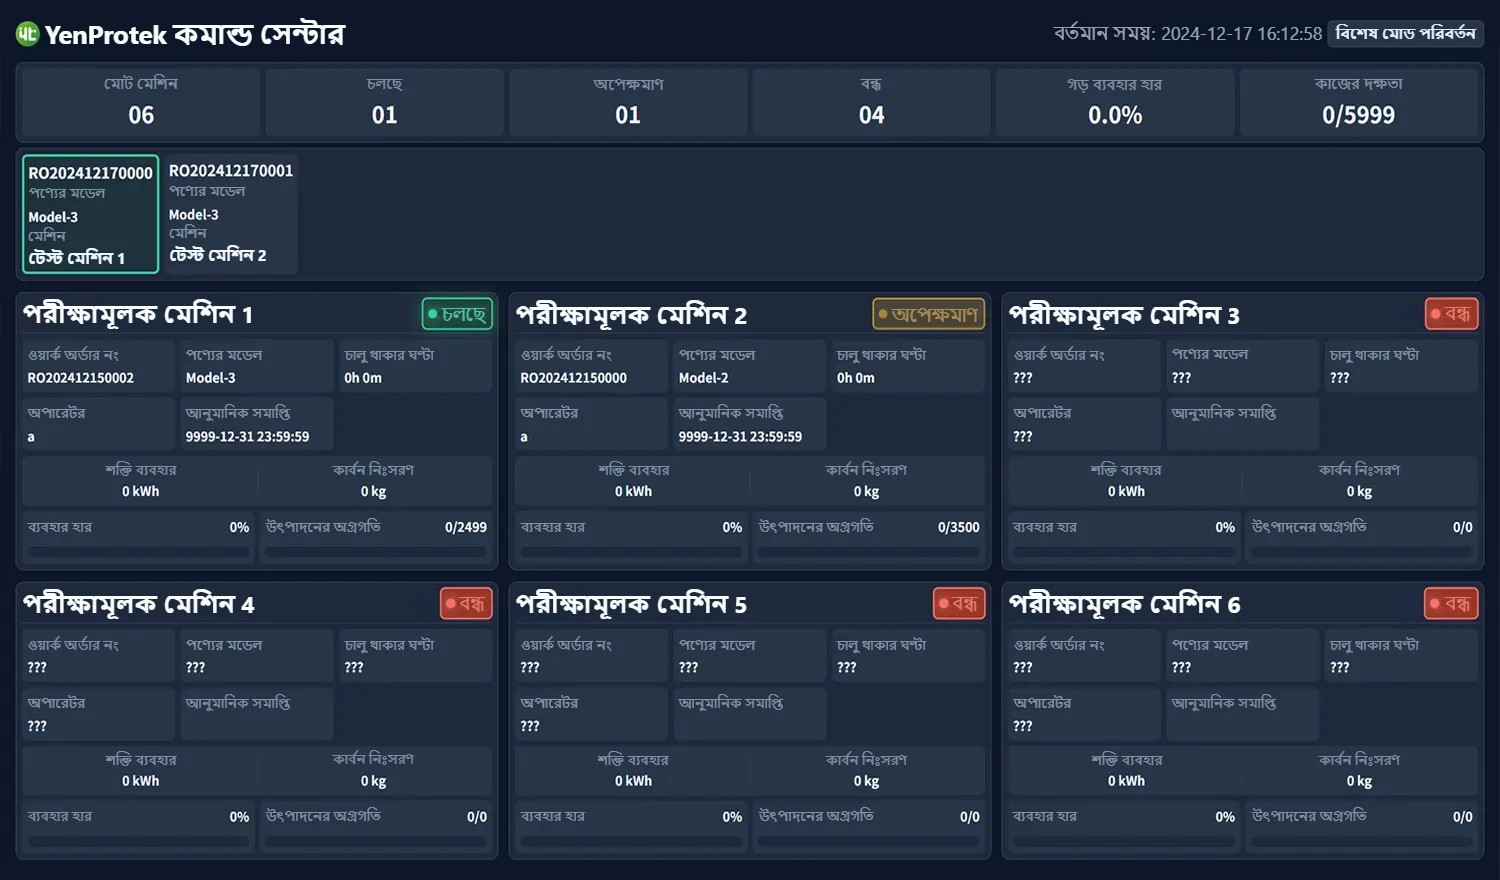The height and width of the screenshot is (880, 1500).
Task: Click the YenProtek কমান্ড সেন্টার heading
Action: point(194,34)
